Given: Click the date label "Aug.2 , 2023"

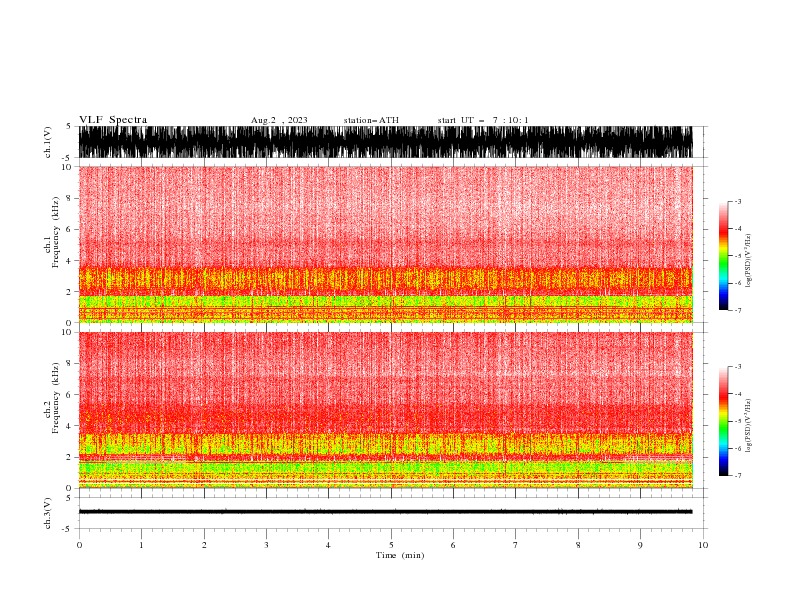Looking at the screenshot, I should pos(279,120).
